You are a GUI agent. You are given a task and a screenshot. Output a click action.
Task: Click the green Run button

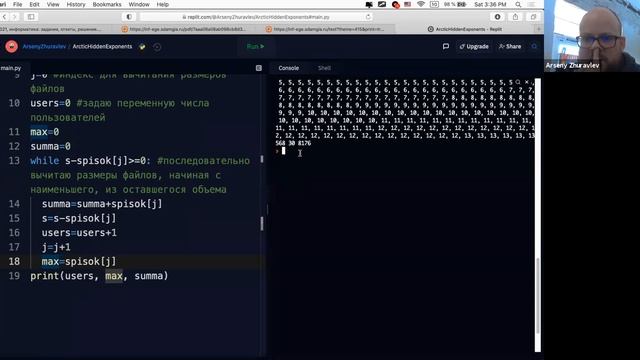pos(256,47)
